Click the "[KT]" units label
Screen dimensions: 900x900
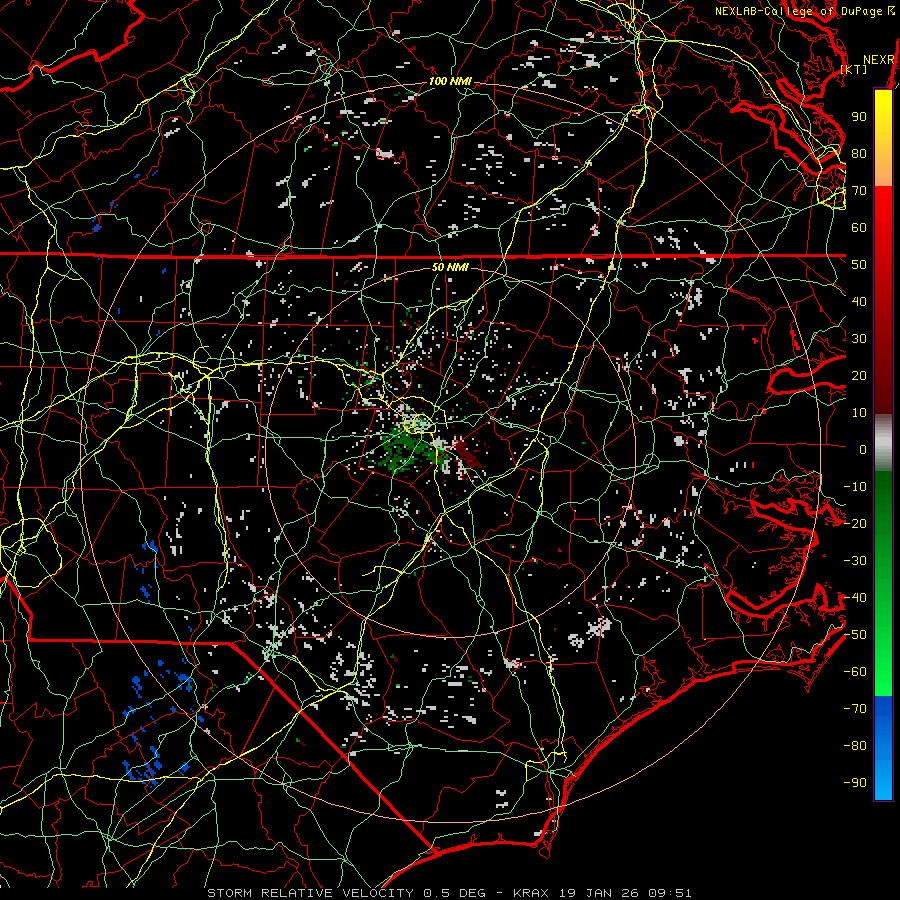[854, 69]
